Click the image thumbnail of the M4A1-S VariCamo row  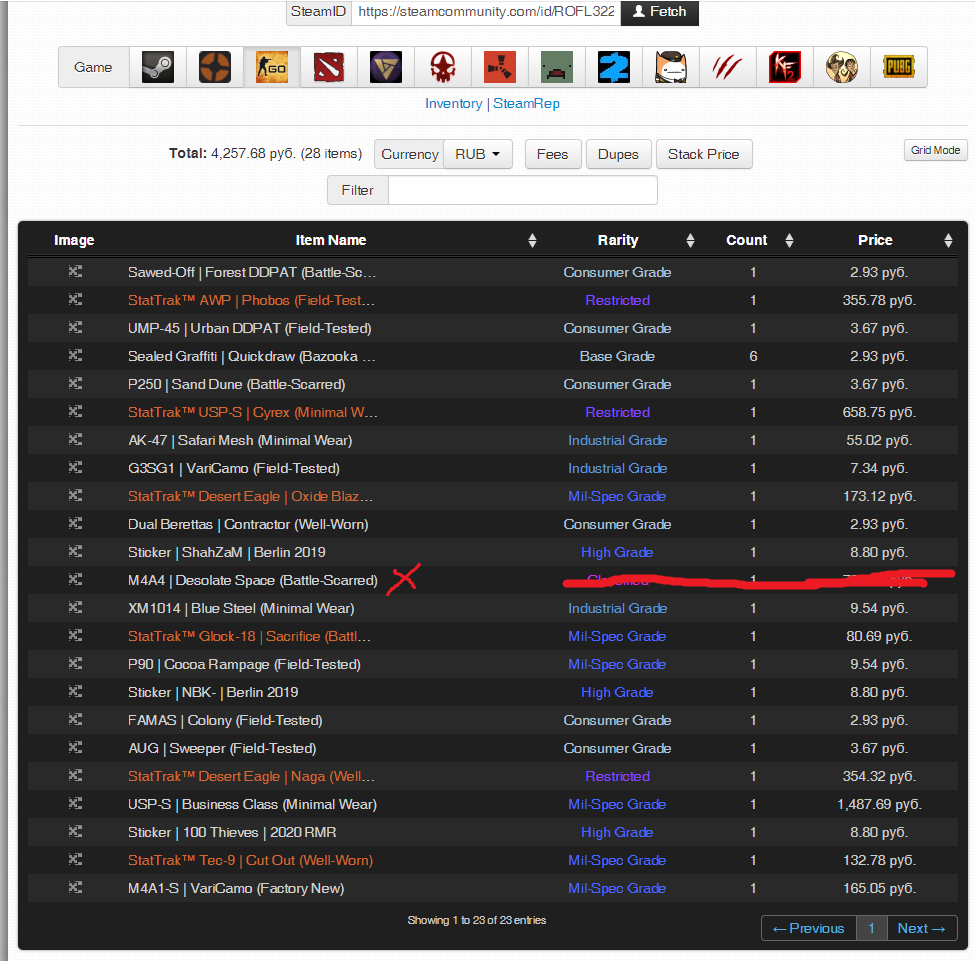pos(75,887)
